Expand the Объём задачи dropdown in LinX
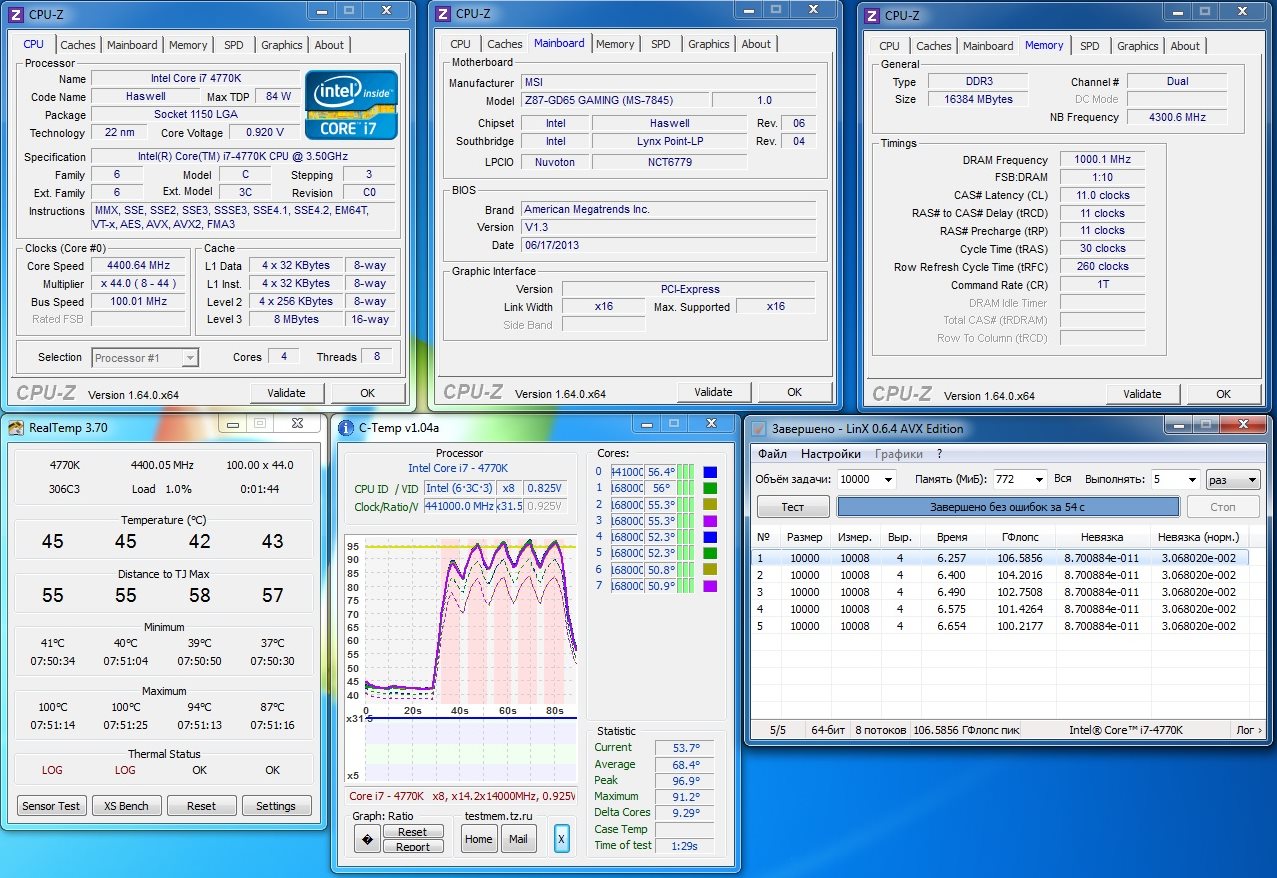Screen dimensions: 1277x878 point(887,479)
